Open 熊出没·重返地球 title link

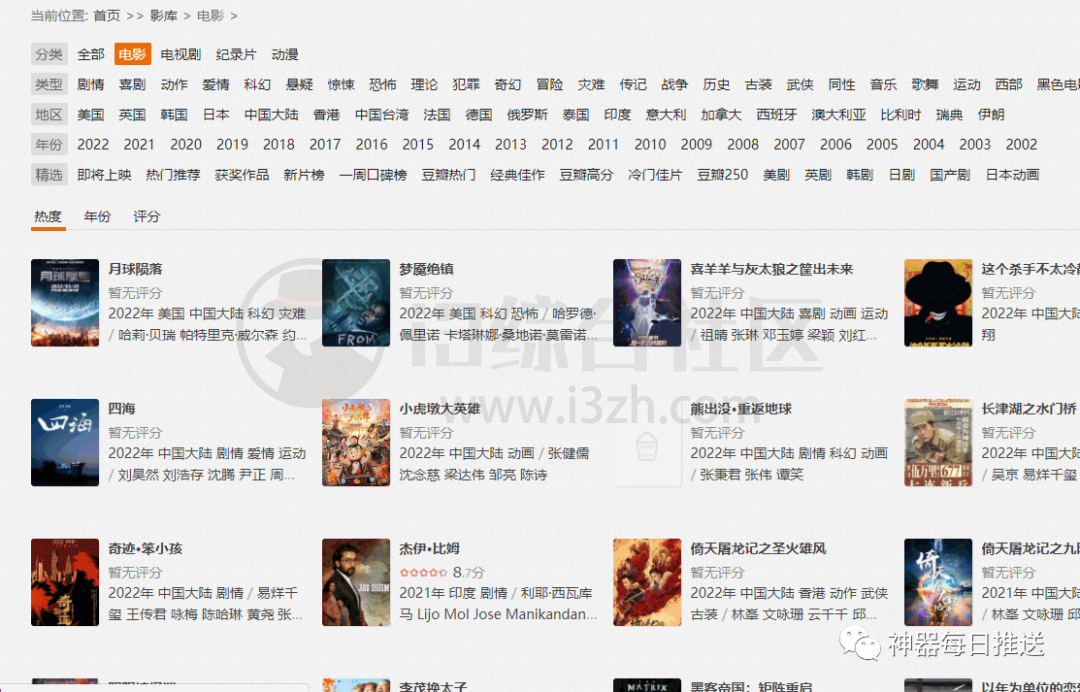point(741,409)
